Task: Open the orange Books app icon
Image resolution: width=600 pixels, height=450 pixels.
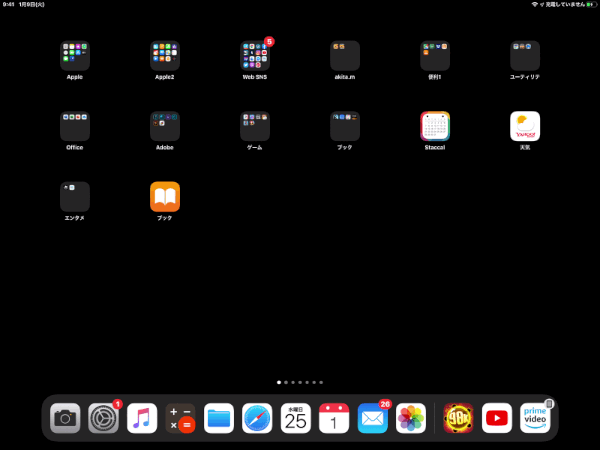Action: (x=165, y=196)
